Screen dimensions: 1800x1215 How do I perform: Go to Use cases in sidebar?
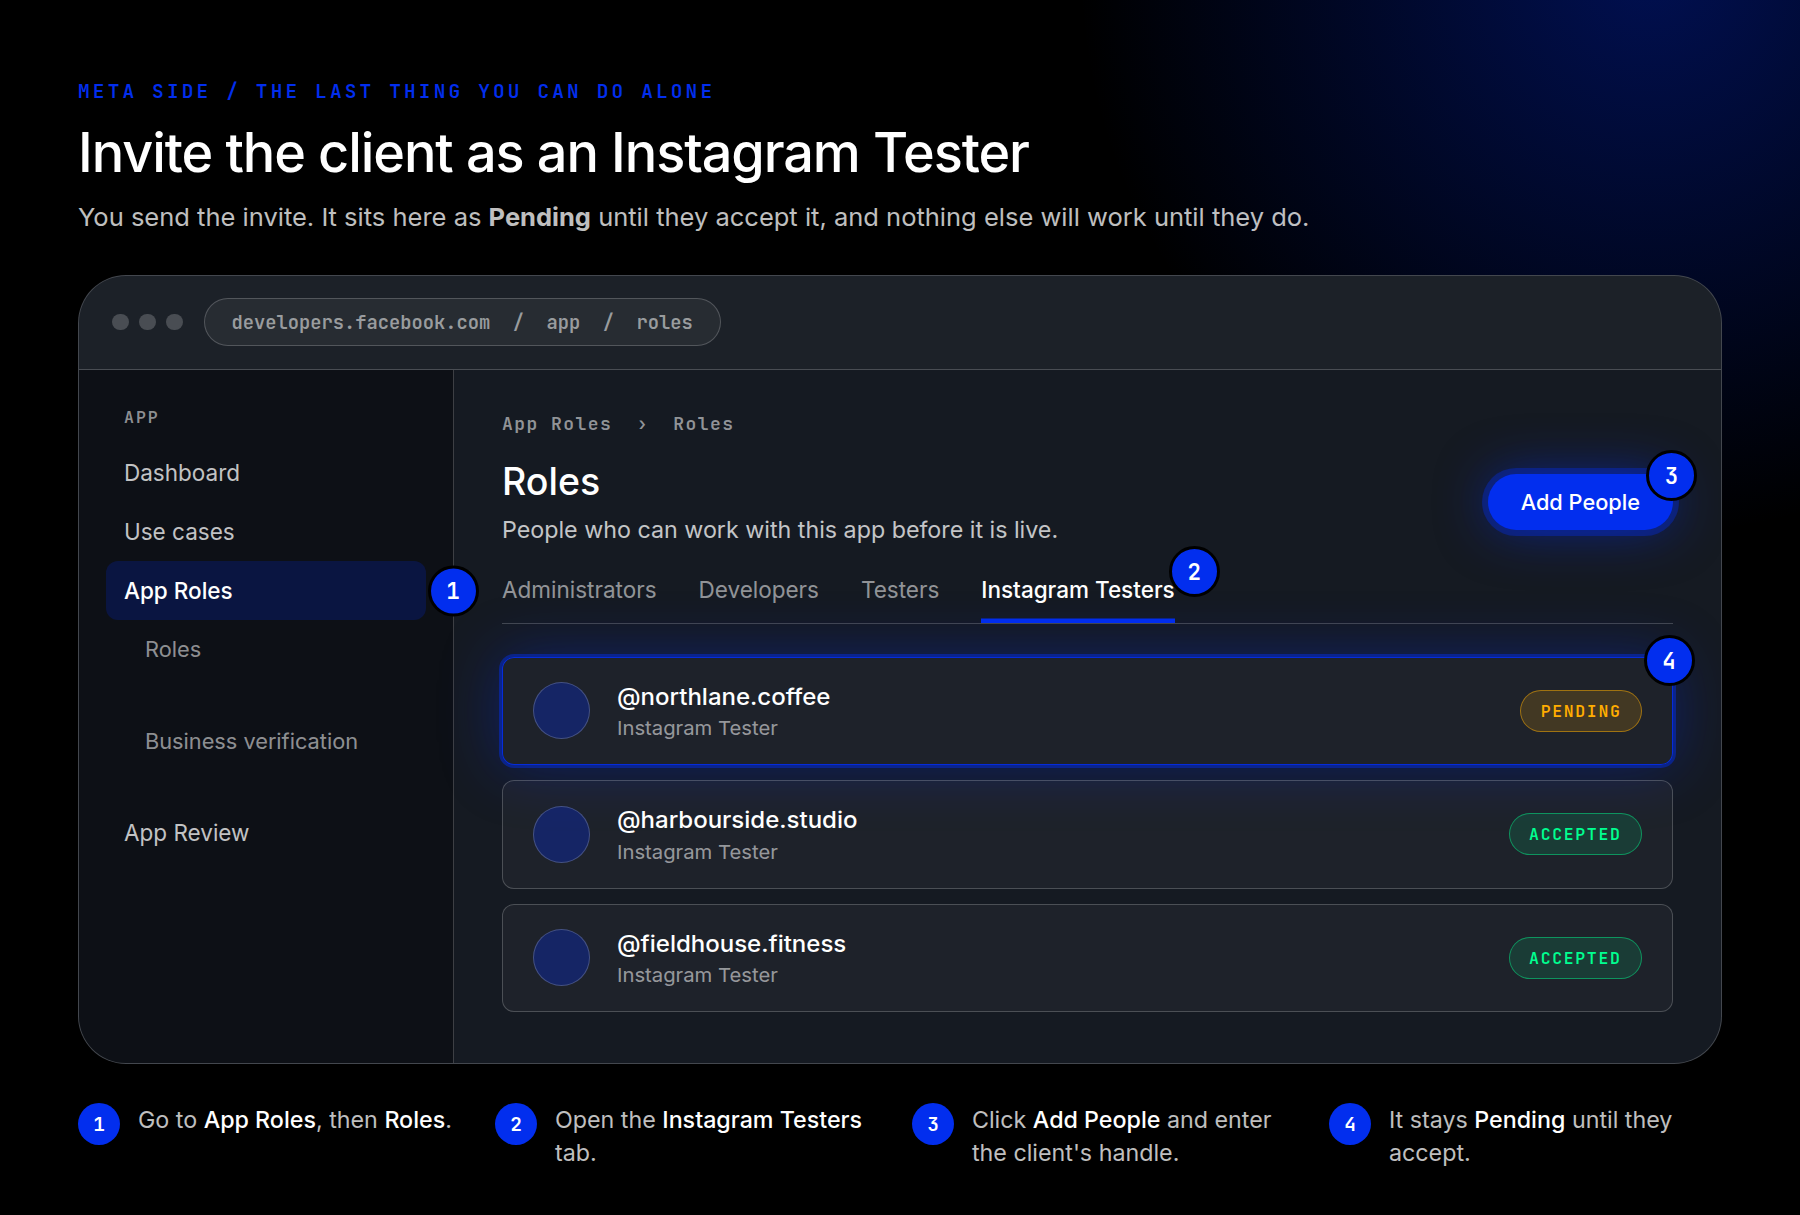click(179, 532)
